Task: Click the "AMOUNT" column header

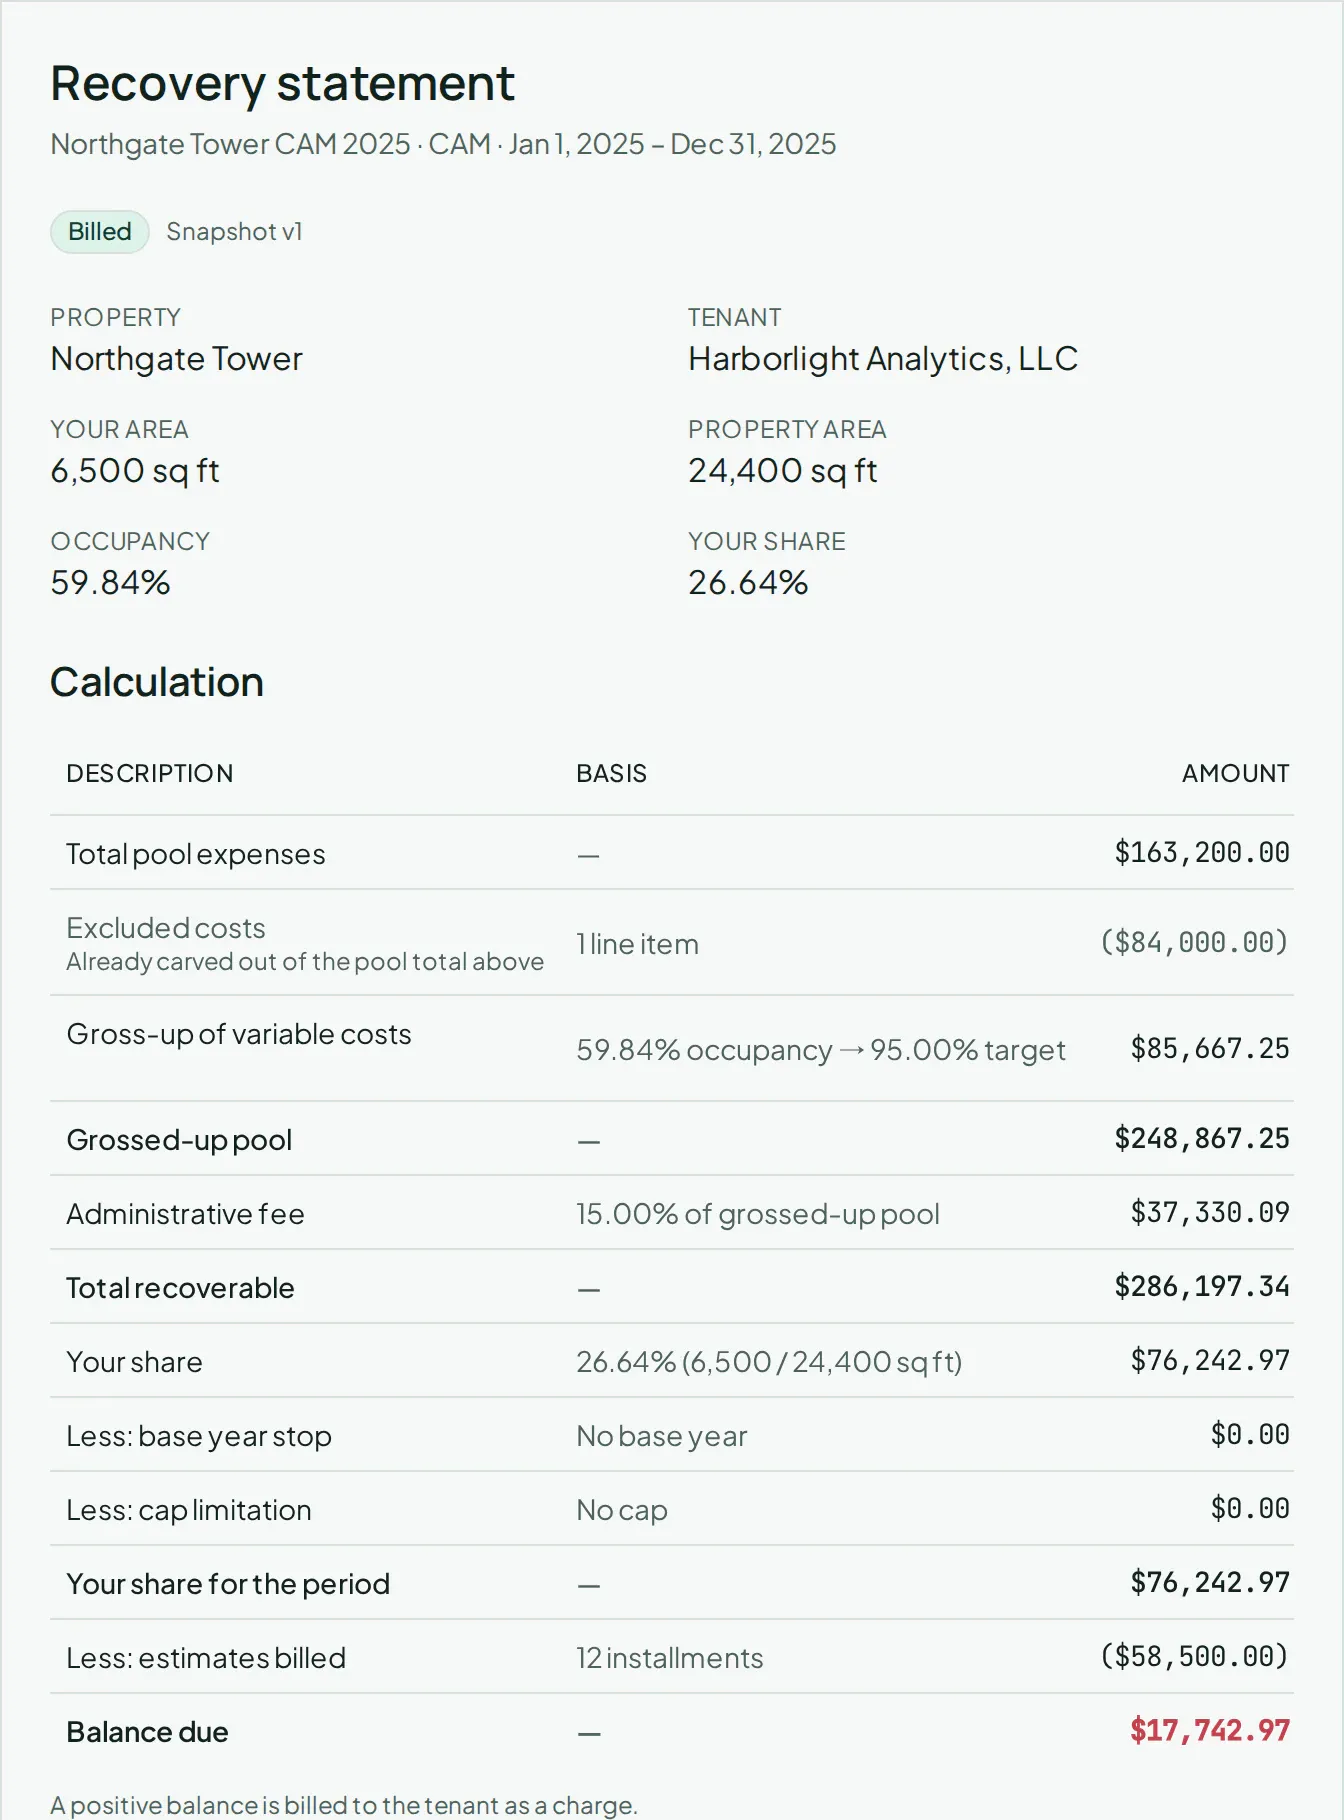Action: [x=1235, y=773]
